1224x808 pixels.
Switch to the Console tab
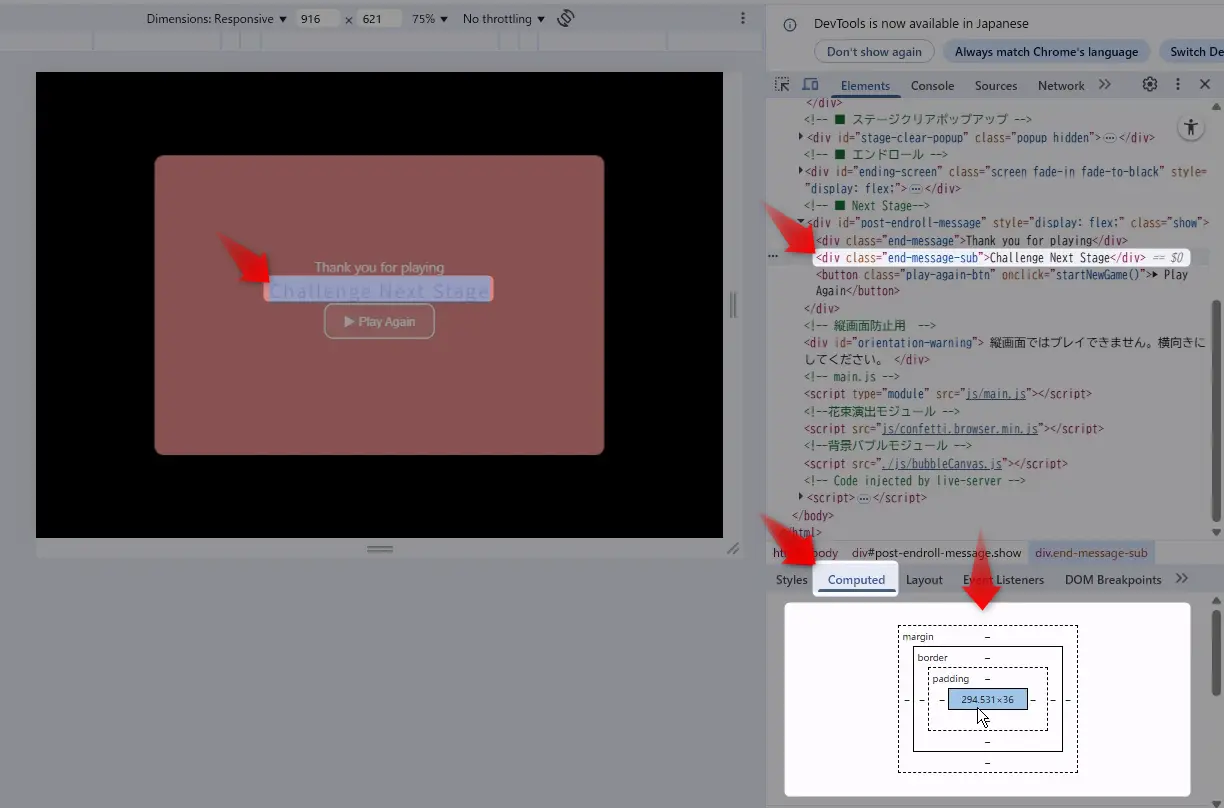[932, 86]
